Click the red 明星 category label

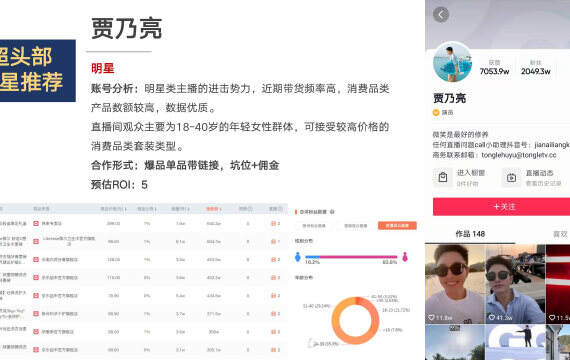[x=103, y=68]
